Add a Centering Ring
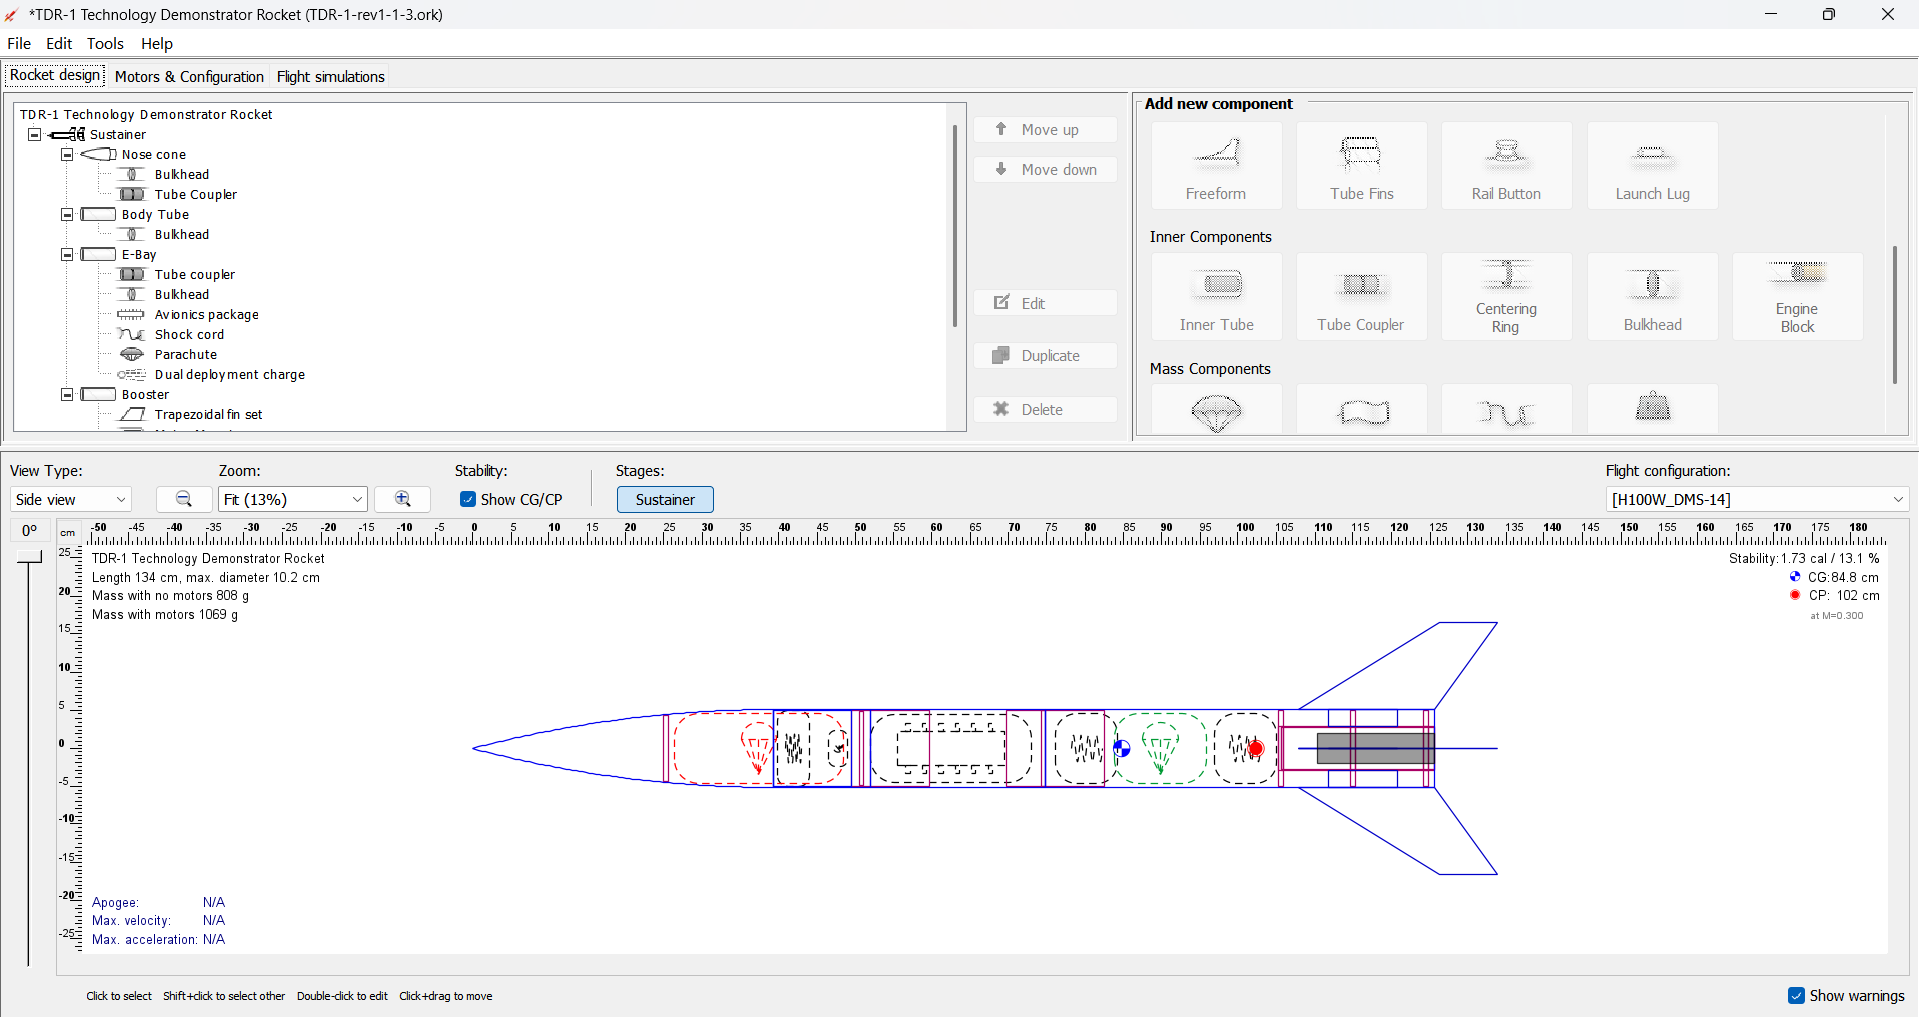 point(1505,296)
